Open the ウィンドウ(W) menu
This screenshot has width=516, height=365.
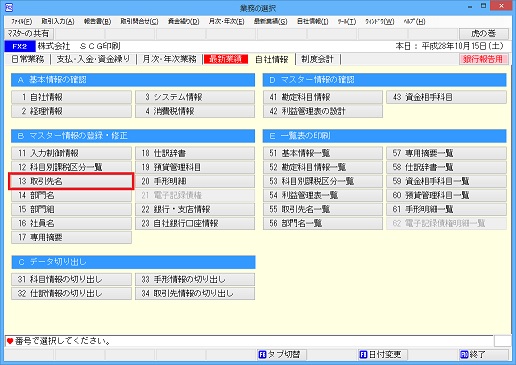coord(380,22)
